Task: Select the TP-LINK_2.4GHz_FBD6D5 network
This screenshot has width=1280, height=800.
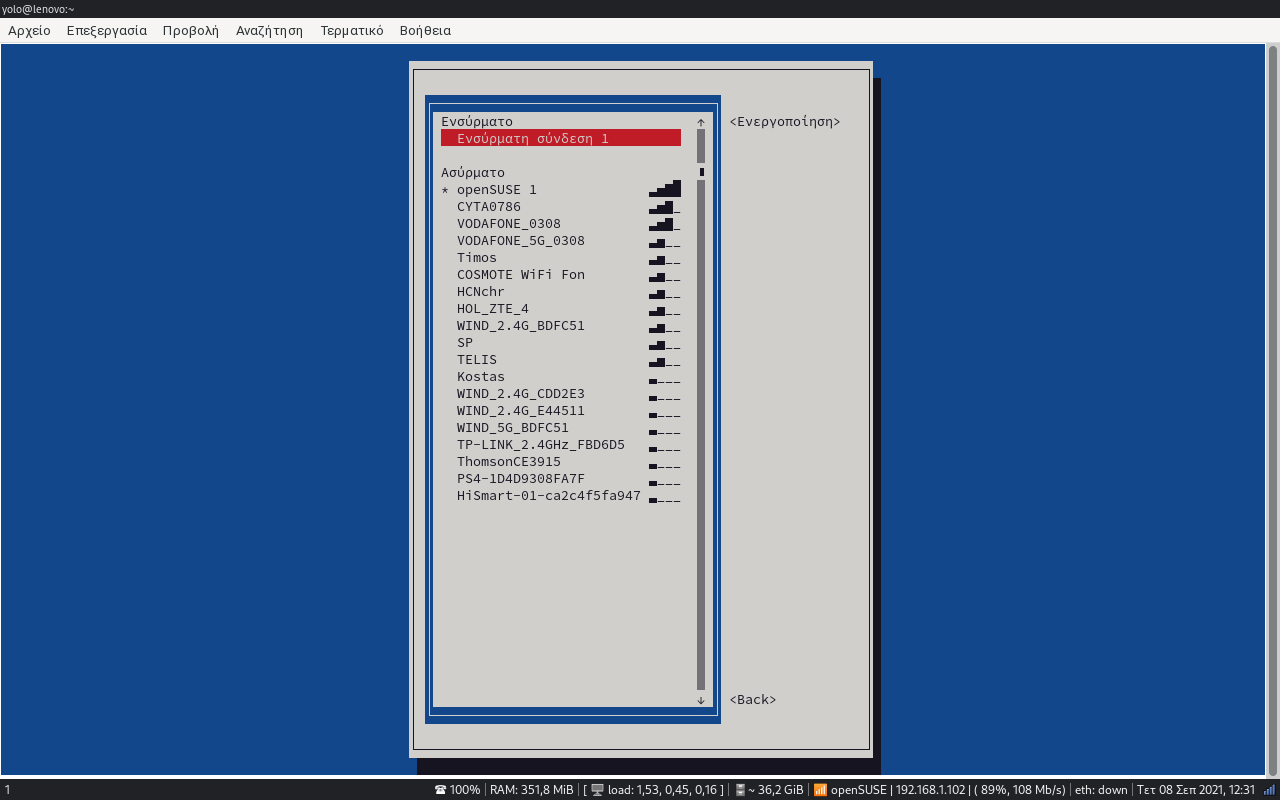Action: (x=561, y=444)
